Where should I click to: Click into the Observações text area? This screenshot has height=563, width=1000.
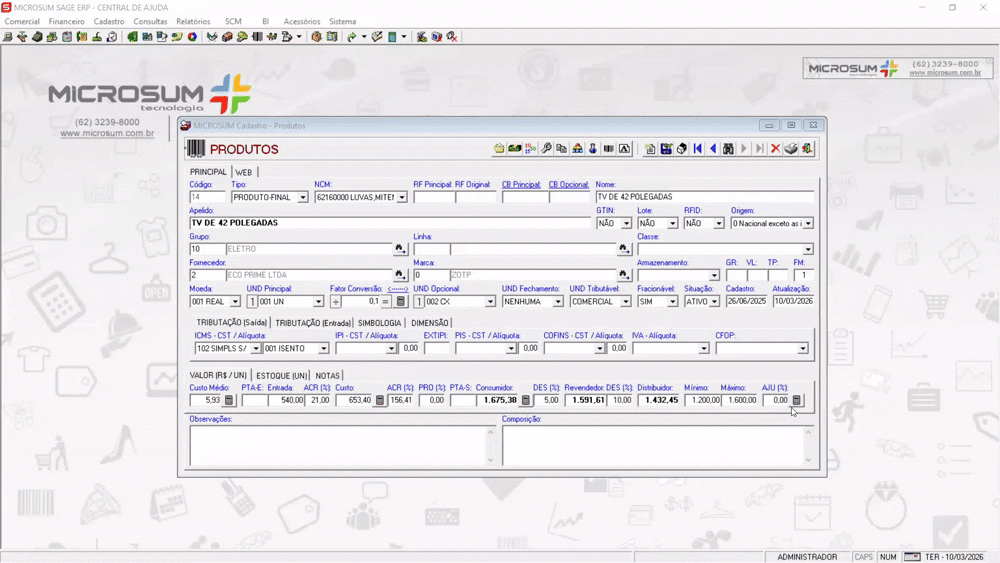337,445
